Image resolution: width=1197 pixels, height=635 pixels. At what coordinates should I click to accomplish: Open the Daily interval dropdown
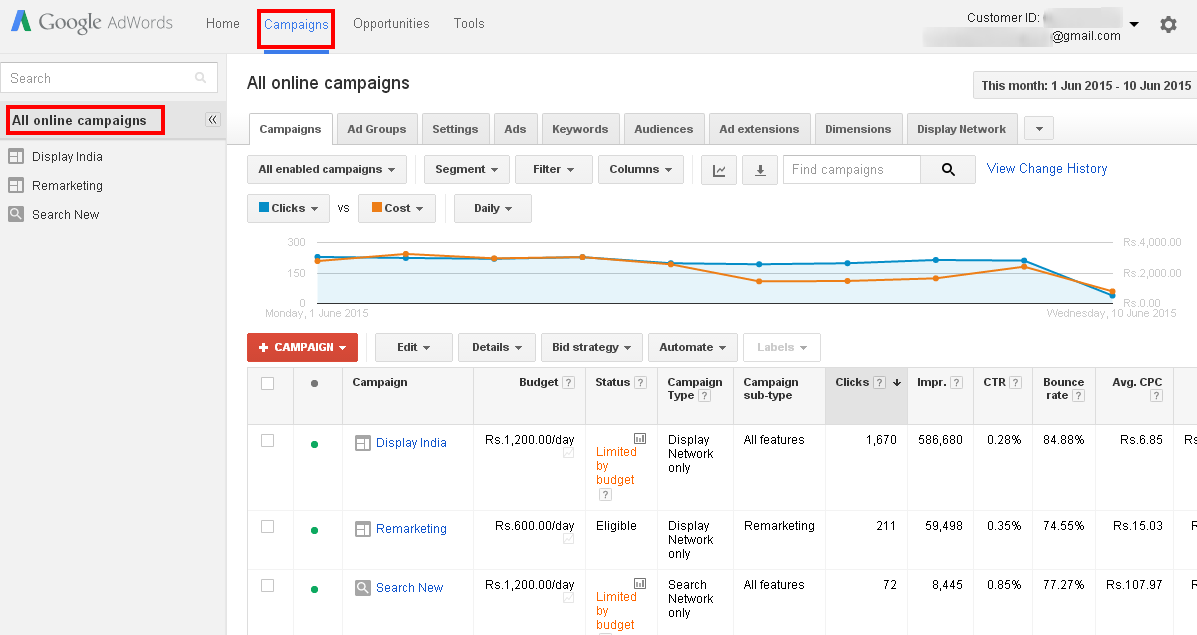click(x=492, y=208)
